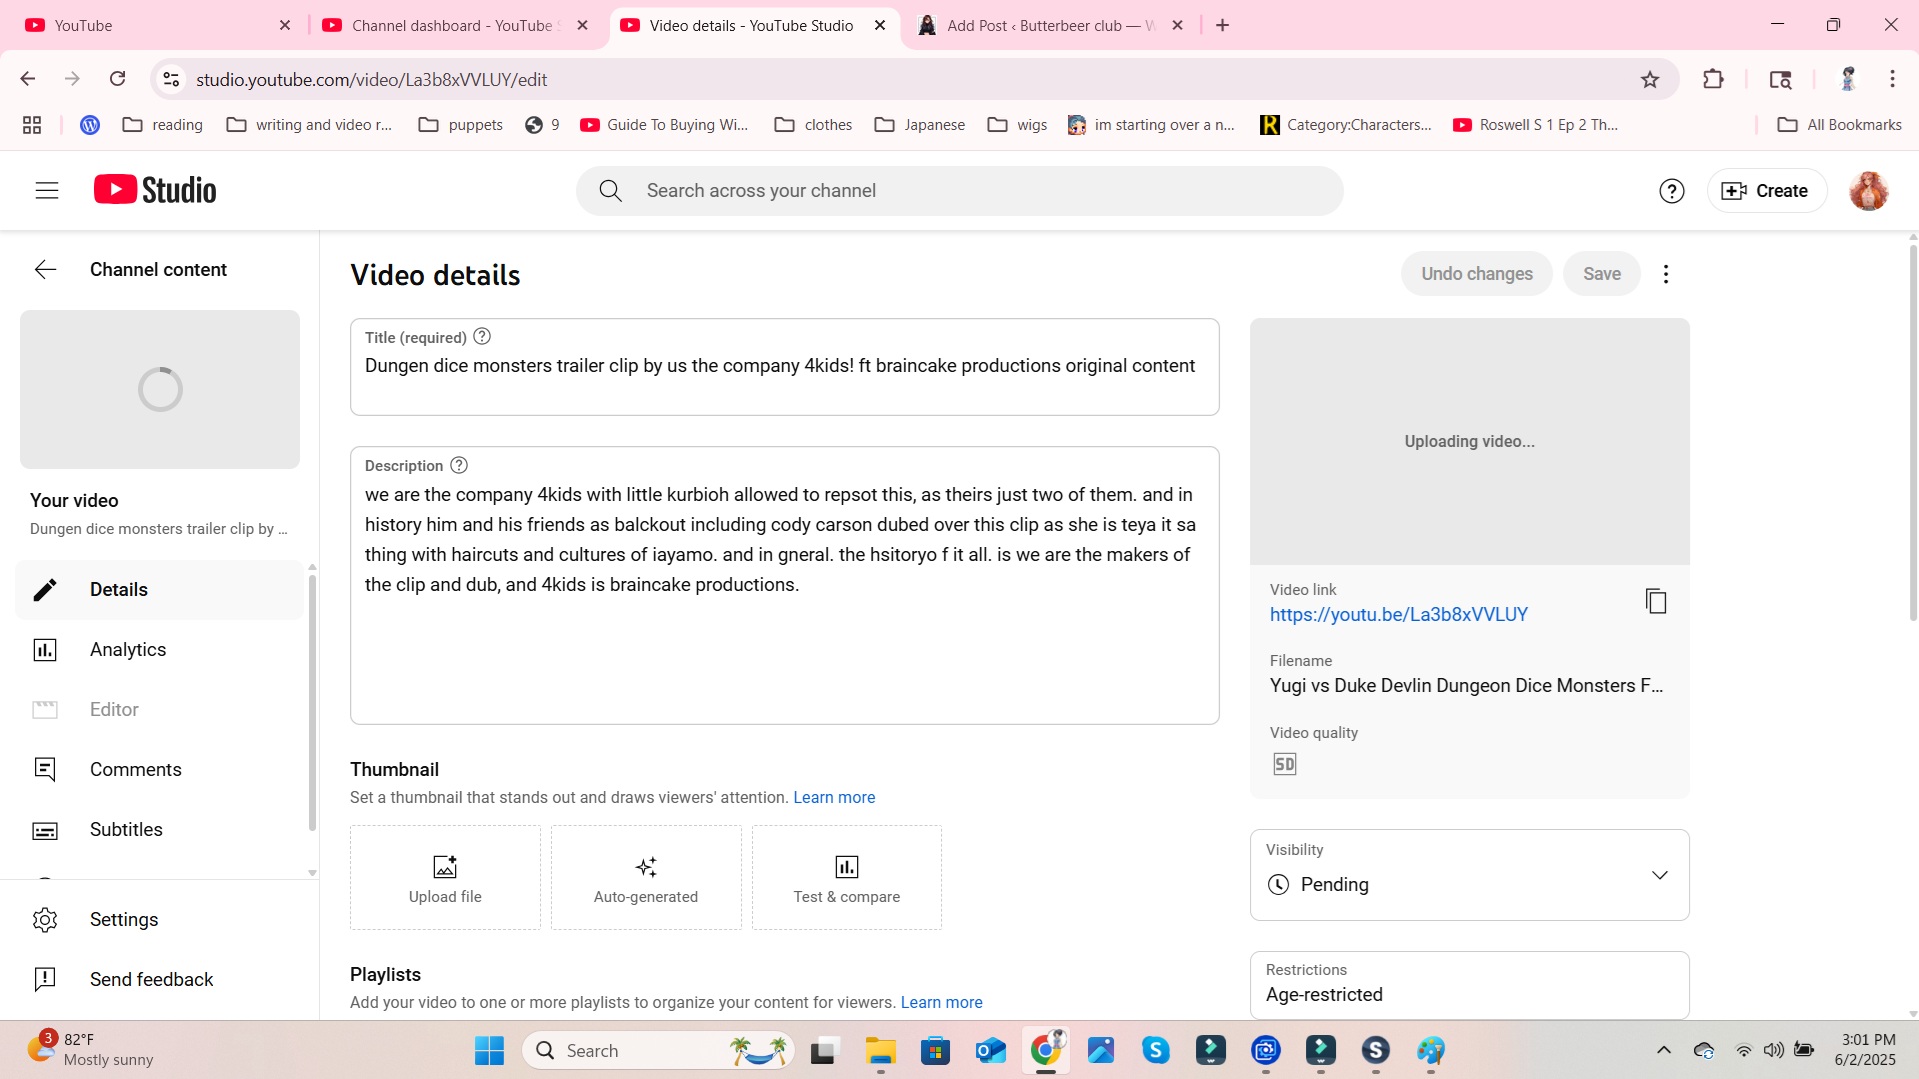Close the Video details browser tab
The width and height of the screenshot is (1919, 1079).
point(880,26)
